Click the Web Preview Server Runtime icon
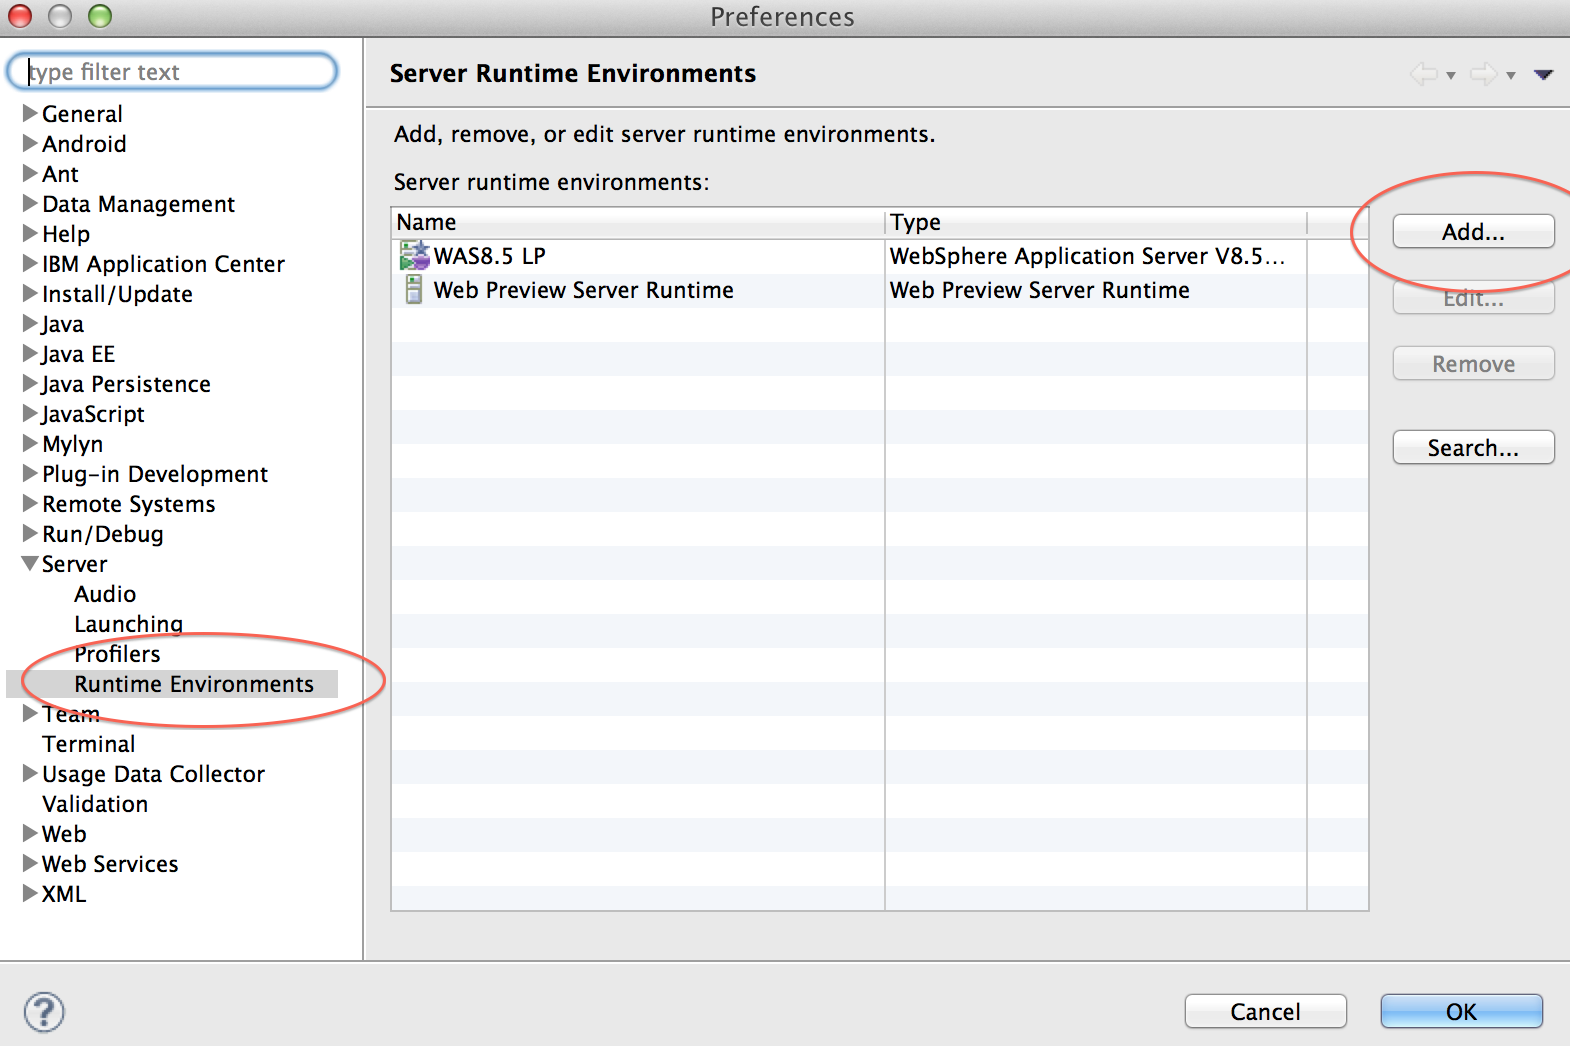 tap(414, 290)
